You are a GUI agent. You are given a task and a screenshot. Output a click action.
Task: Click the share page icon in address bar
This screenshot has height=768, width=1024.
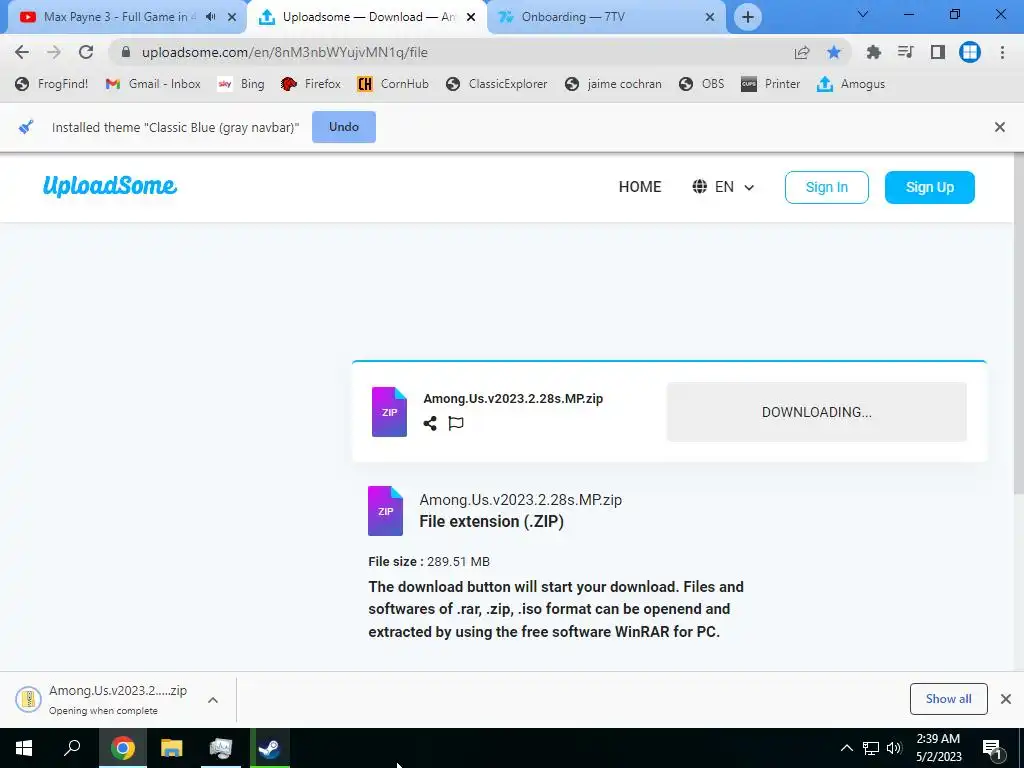coord(802,52)
